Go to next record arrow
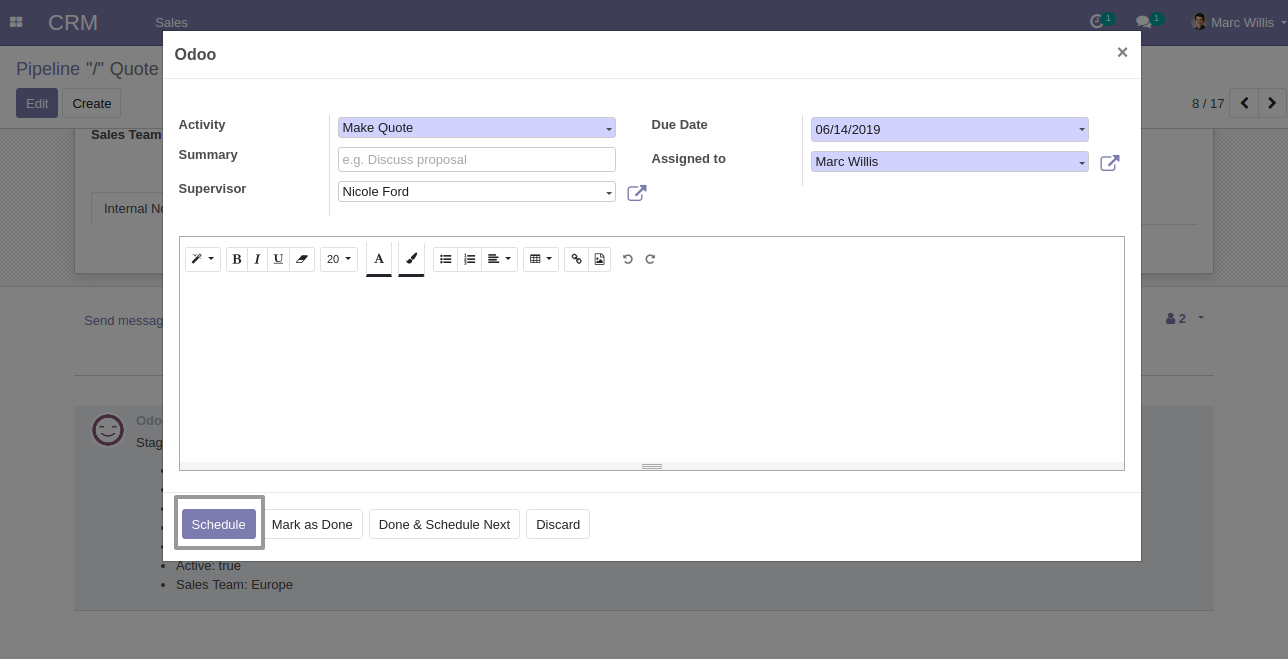Image resolution: width=1288 pixels, height=659 pixels. 1272,103
